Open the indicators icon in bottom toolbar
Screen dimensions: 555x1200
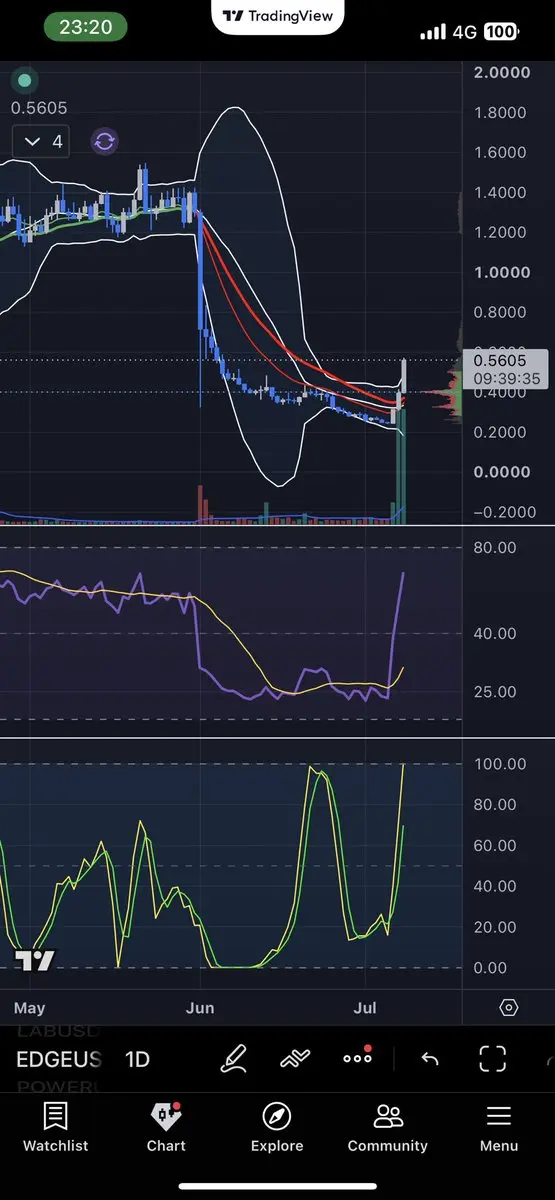(x=295, y=1059)
